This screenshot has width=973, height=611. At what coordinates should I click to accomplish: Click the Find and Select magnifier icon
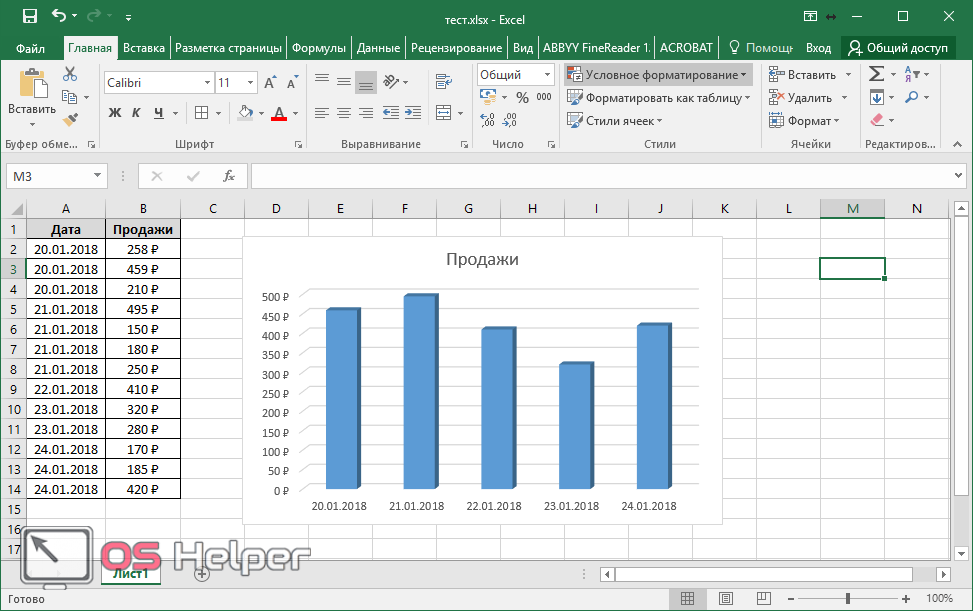[911, 98]
